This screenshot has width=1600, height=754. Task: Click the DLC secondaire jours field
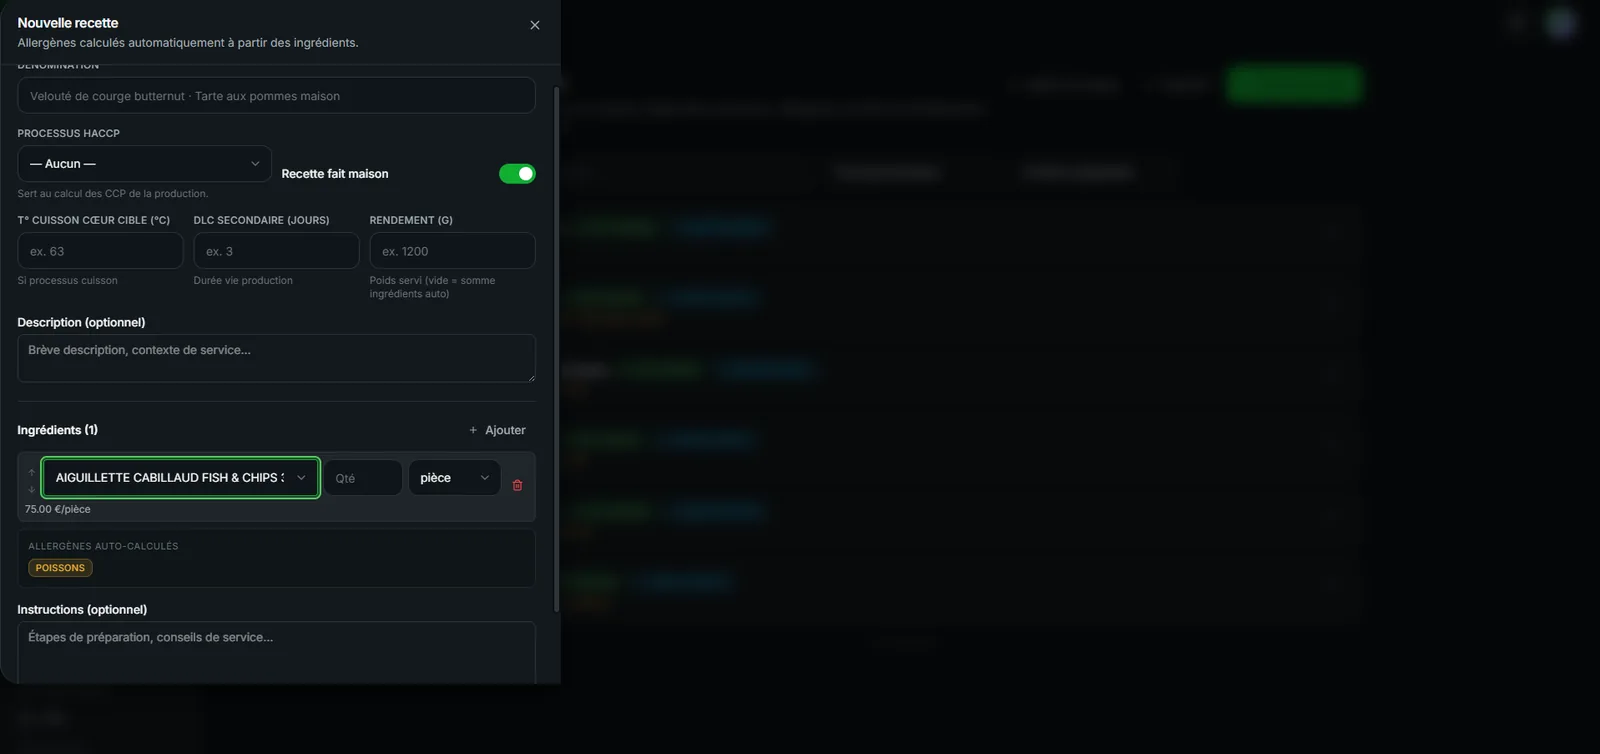(276, 251)
